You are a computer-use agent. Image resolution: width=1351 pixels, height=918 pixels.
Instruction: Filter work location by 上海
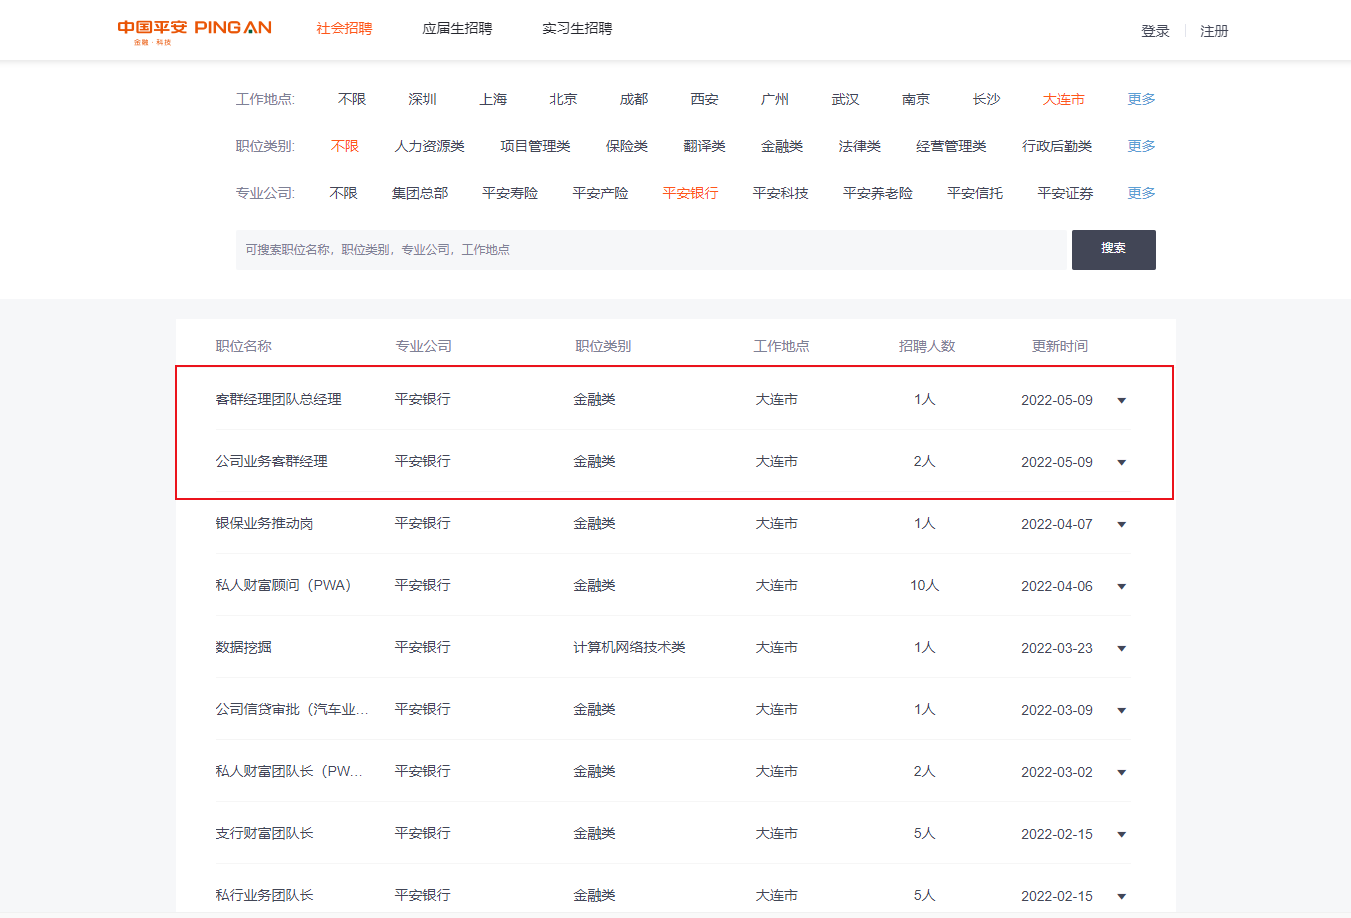pos(493,99)
